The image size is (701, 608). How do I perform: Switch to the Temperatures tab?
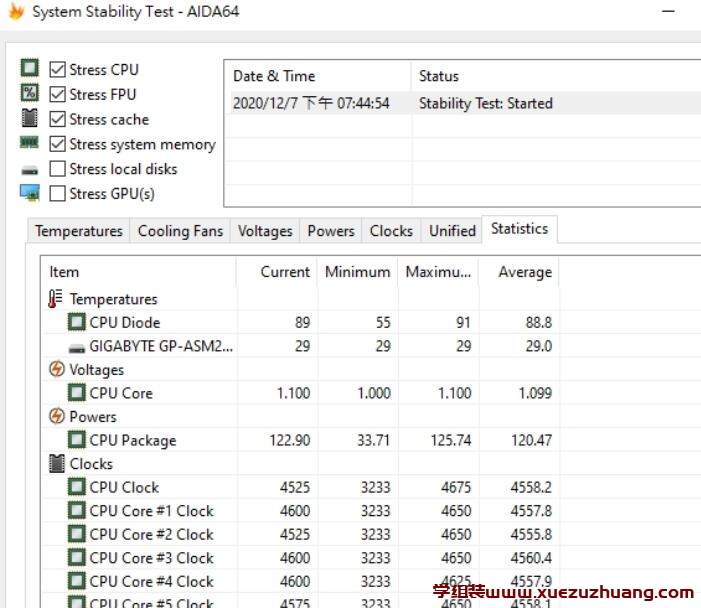coord(78,231)
